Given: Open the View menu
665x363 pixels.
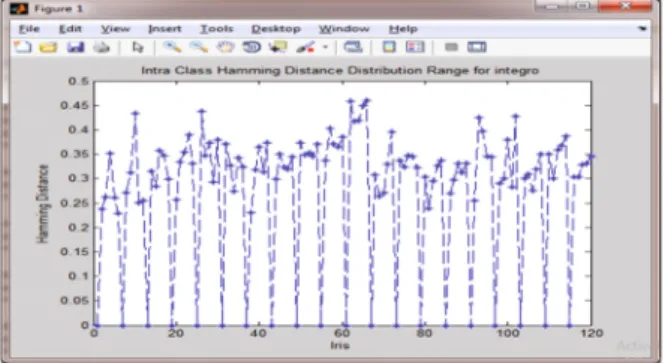Looking at the screenshot, I should (115, 29).
